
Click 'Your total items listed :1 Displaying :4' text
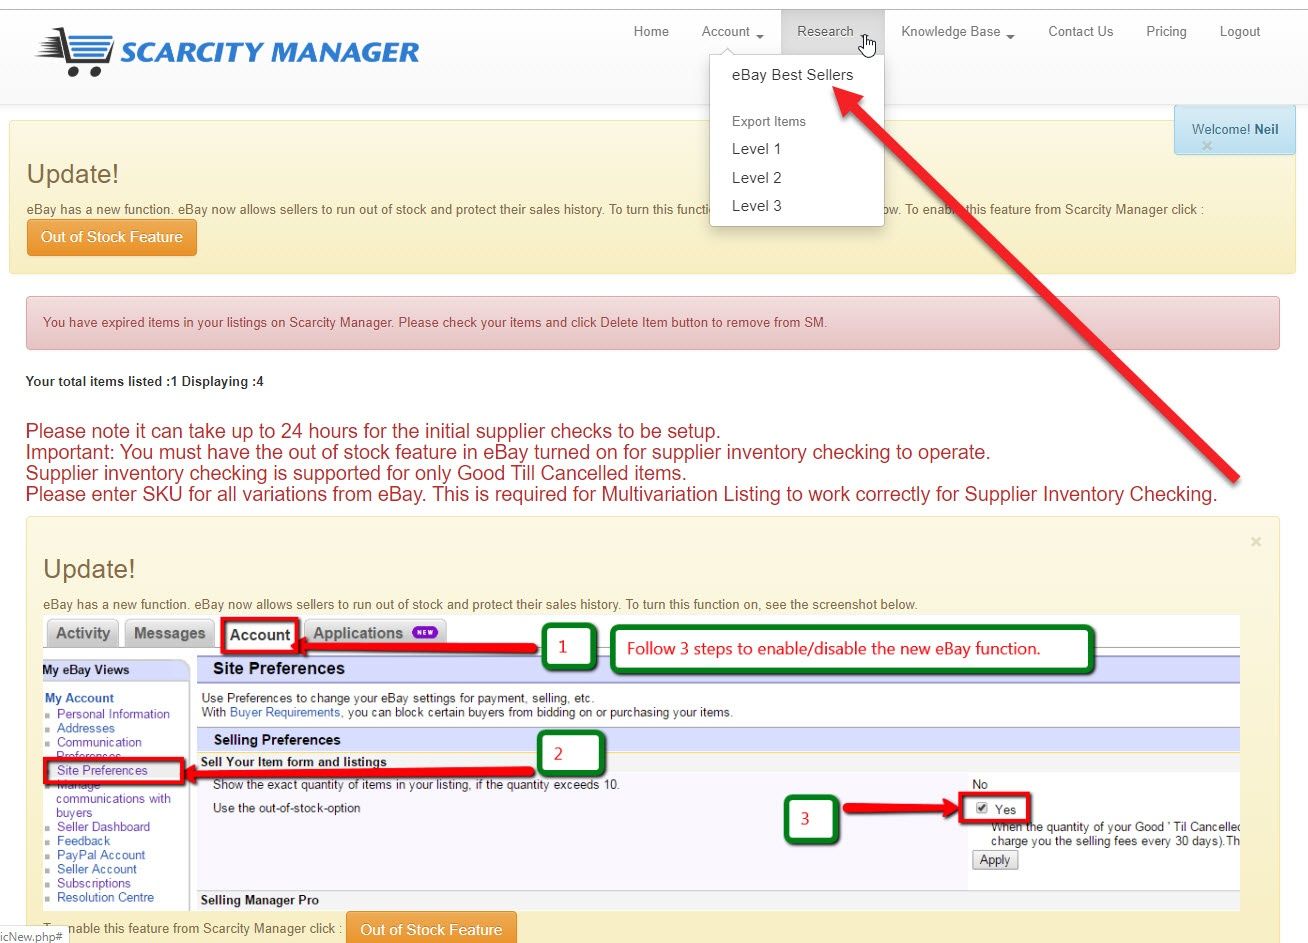tap(144, 382)
